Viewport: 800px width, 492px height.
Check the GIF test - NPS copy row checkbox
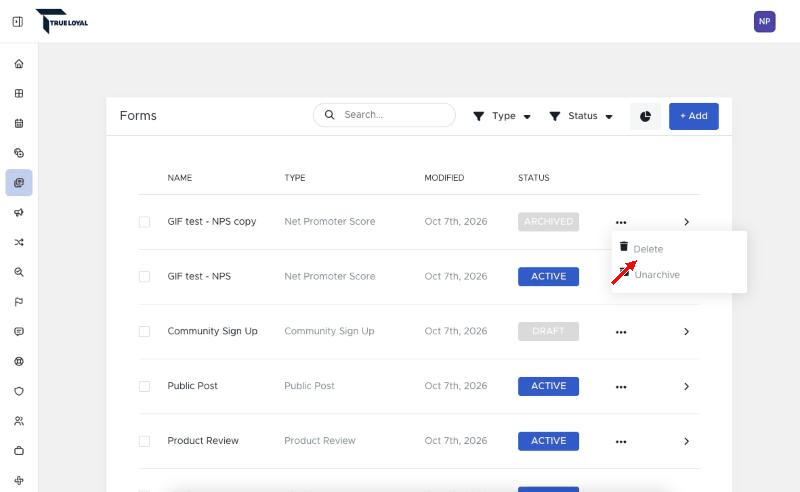pos(144,222)
